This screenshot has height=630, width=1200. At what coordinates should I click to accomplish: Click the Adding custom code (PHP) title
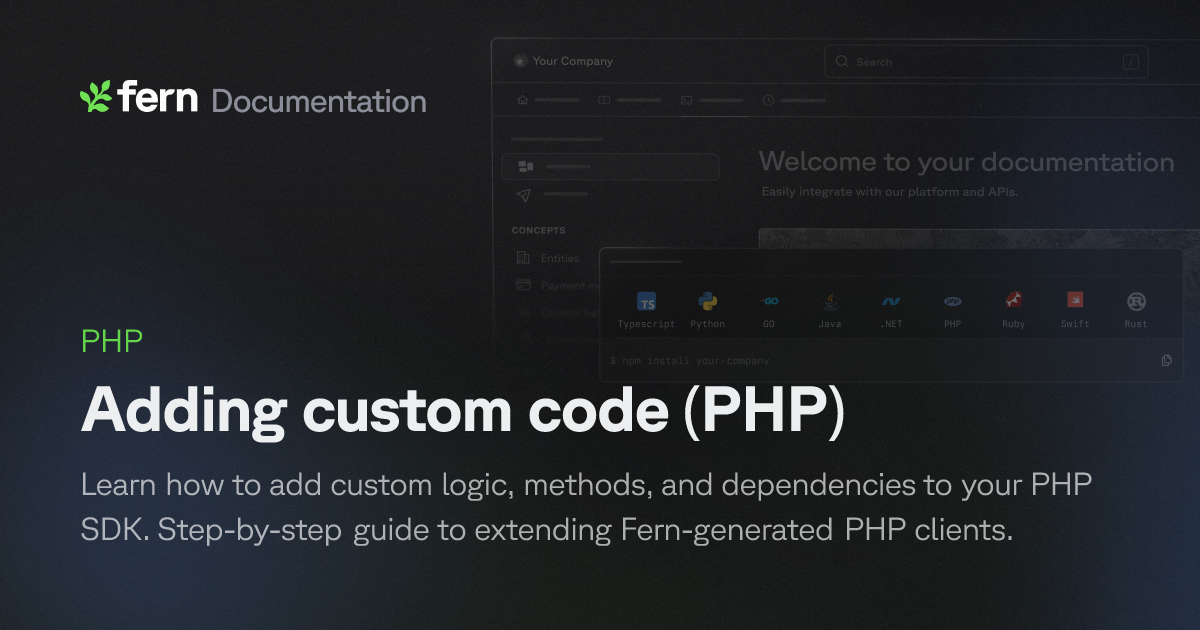pos(463,410)
